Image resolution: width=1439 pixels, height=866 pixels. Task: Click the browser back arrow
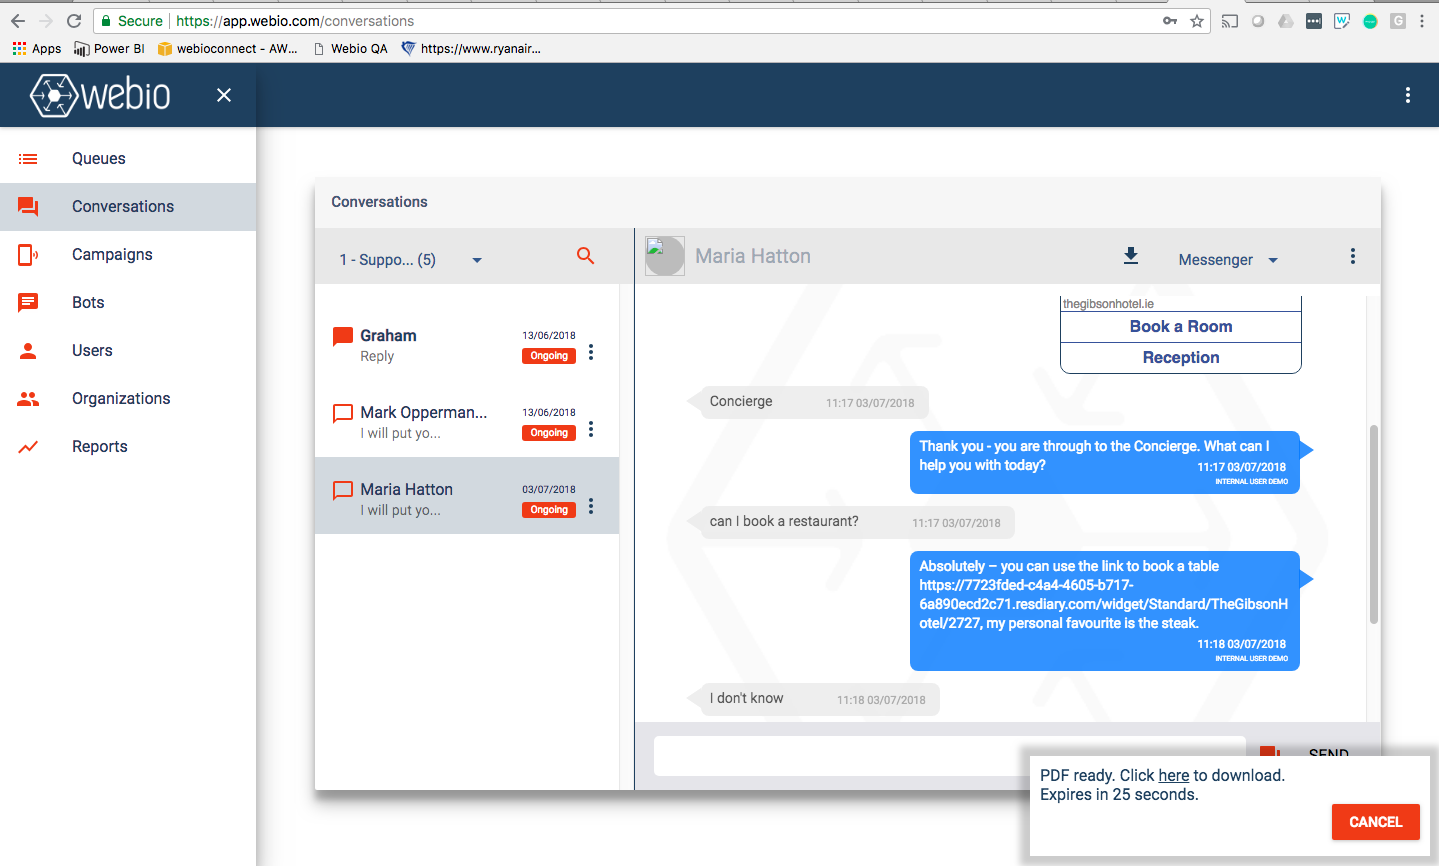[18, 20]
